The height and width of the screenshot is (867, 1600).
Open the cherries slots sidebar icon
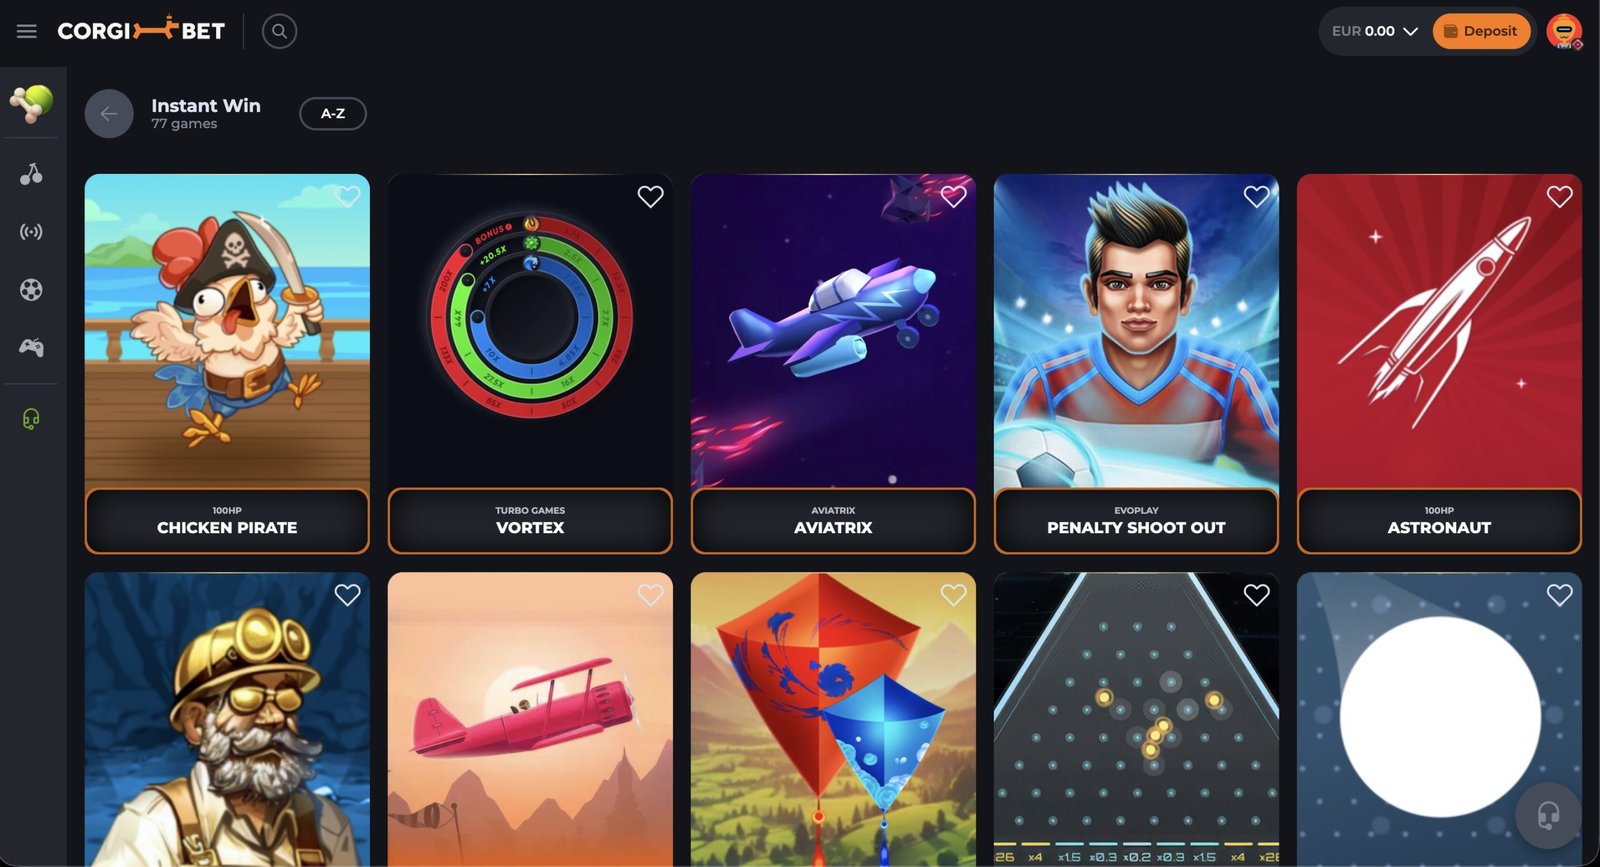click(x=31, y=175)
